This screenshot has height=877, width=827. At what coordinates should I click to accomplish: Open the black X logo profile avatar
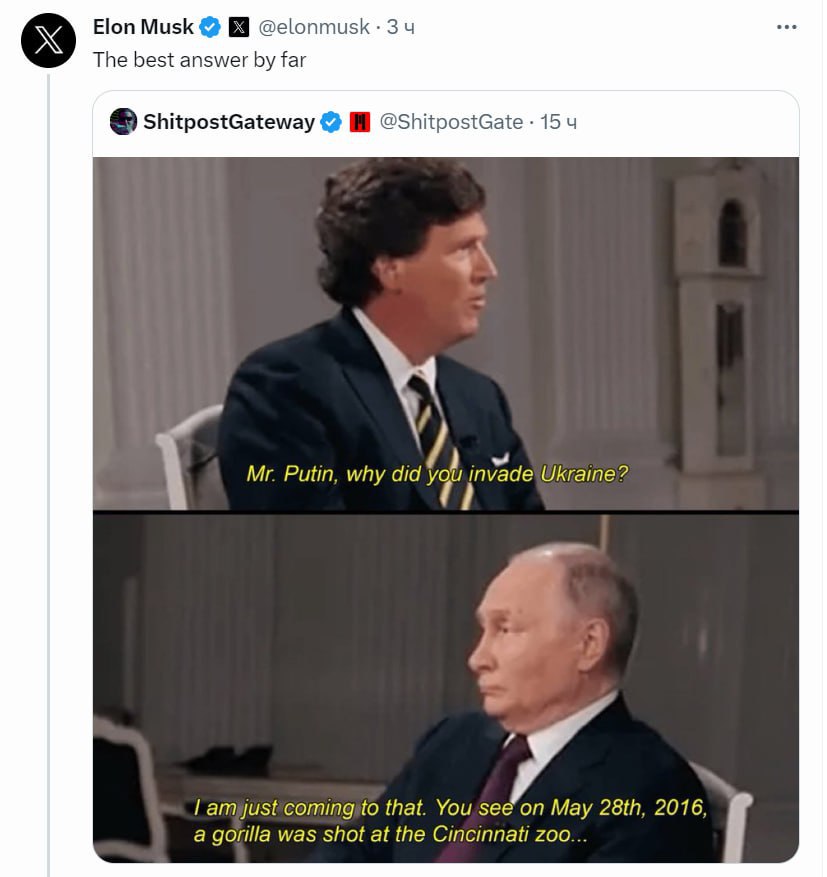49,41
